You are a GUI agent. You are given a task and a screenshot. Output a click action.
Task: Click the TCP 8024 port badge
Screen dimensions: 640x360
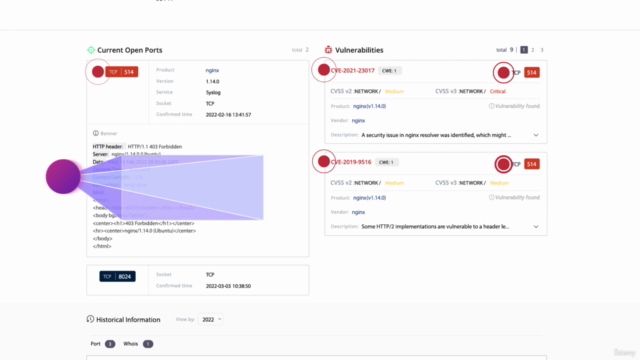coord(118,276)
